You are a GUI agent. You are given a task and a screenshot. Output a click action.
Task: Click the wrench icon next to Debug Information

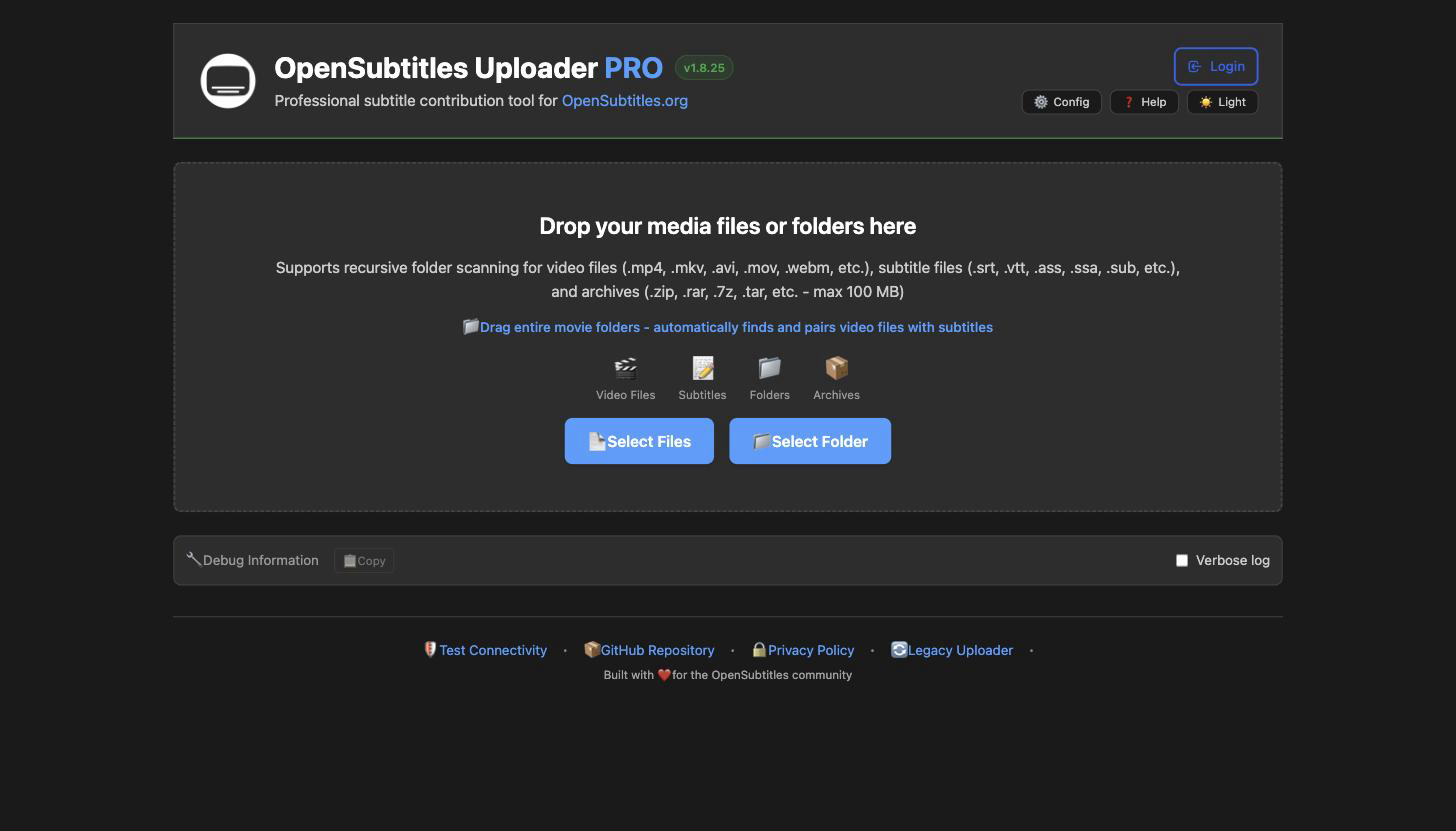coord(194,559)
